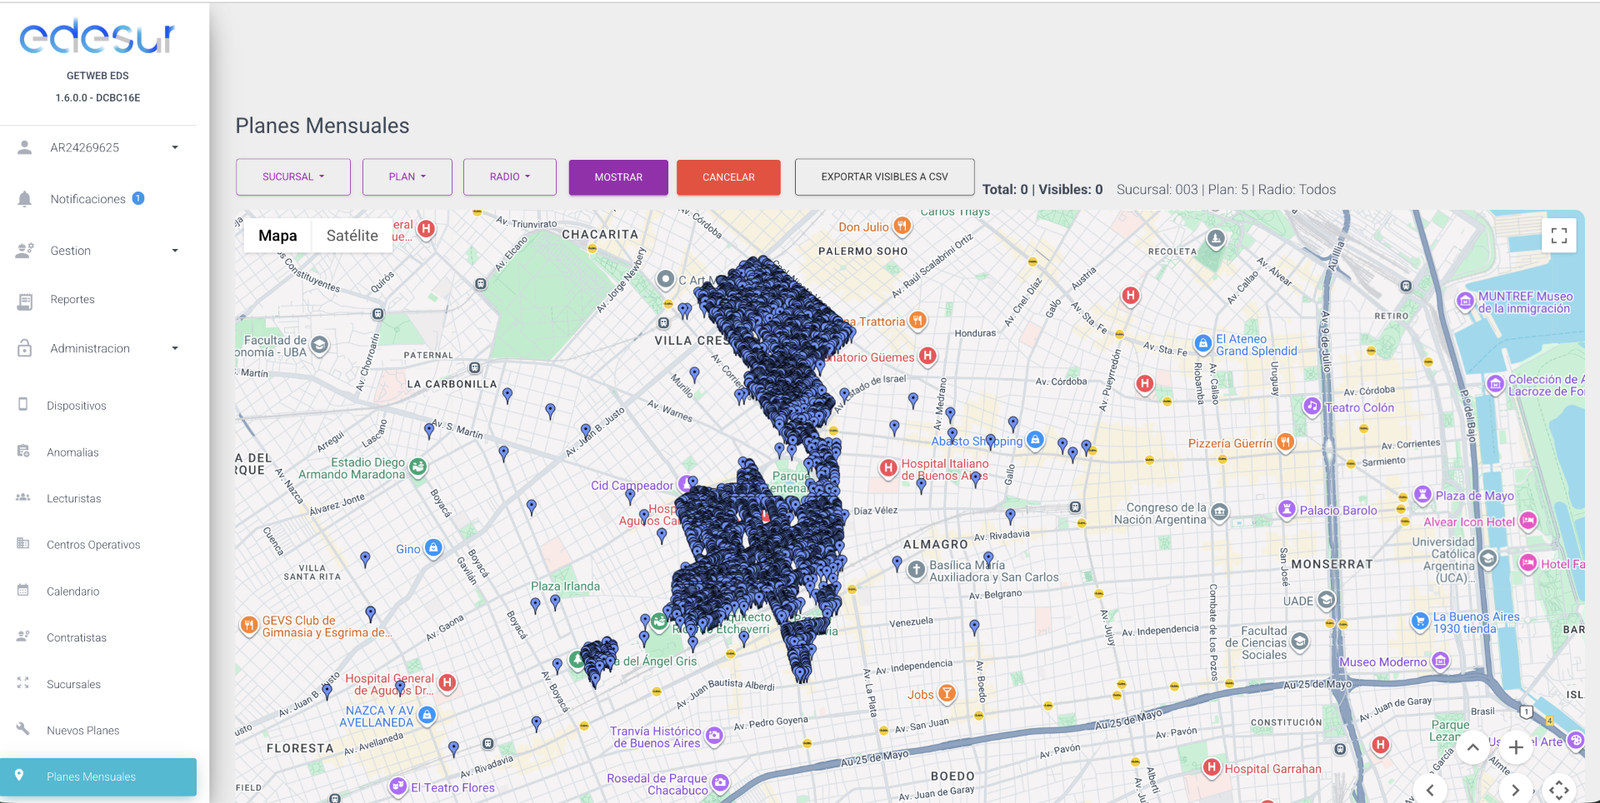The height and width of the screenshot is (803, 1600).
Task: Open Centros Operativos link
Action: [x=93, y=545]
